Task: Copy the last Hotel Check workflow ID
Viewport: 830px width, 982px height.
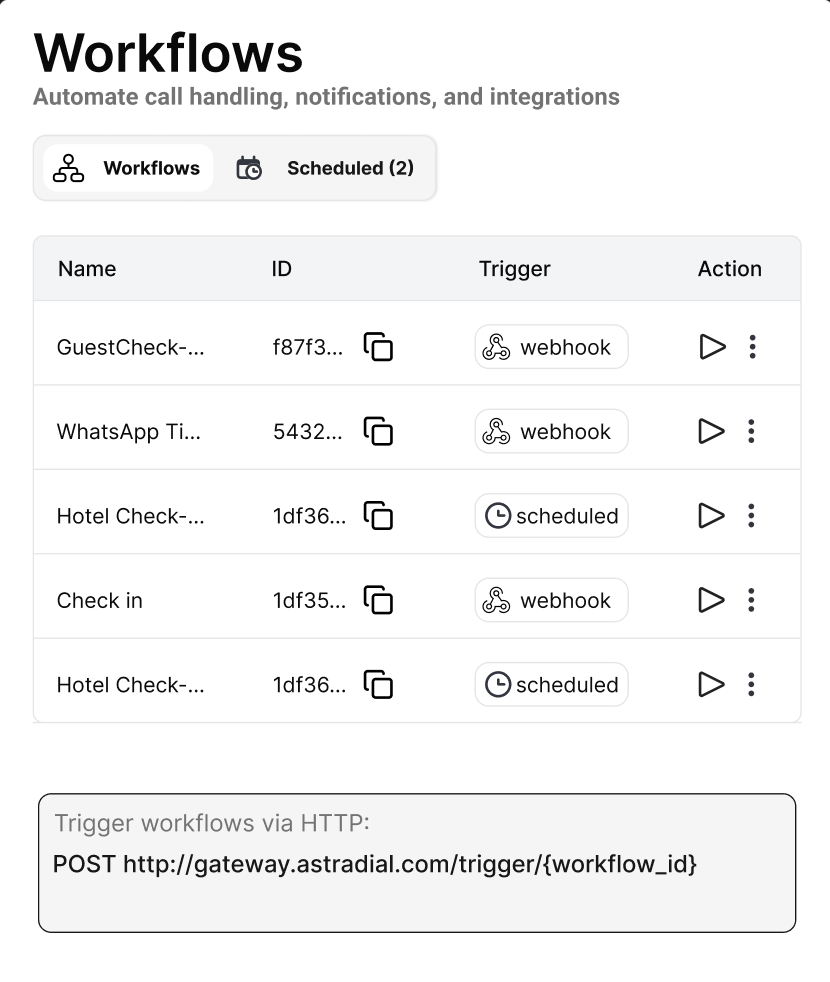Action: [x=378, y=685]
